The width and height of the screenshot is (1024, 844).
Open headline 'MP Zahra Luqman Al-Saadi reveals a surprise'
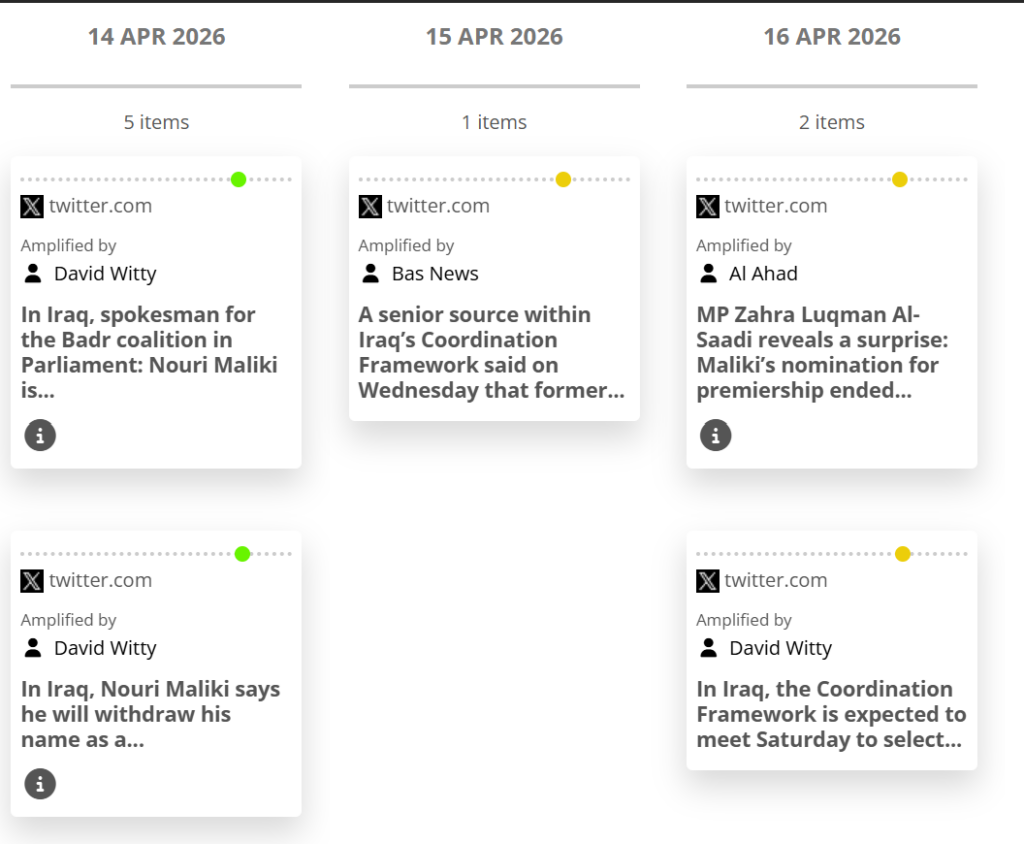click(x=822, y=352)
